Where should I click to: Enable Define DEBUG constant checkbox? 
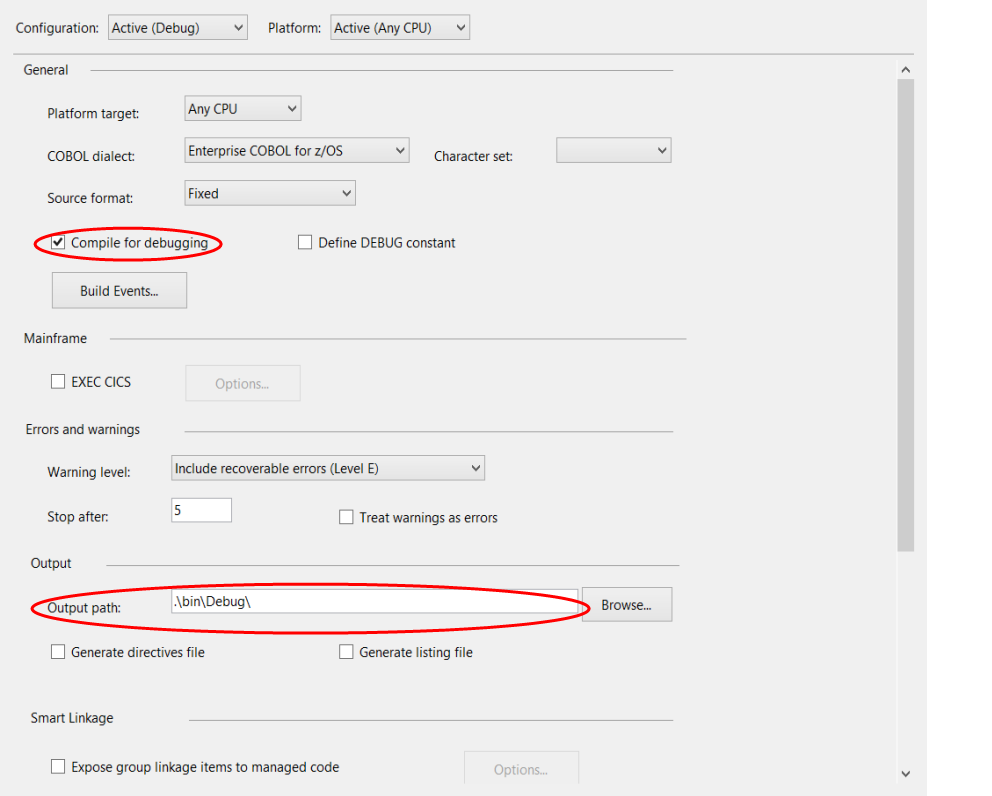305,243
